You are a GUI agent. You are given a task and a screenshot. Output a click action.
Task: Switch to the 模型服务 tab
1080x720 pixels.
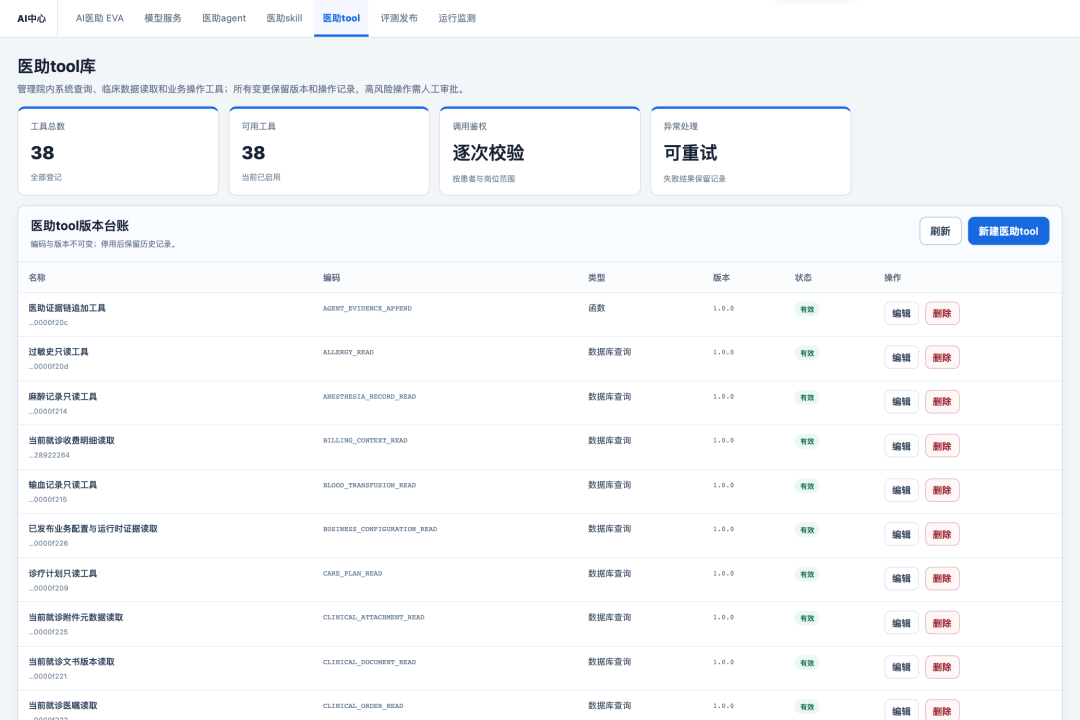click(163, 18)
